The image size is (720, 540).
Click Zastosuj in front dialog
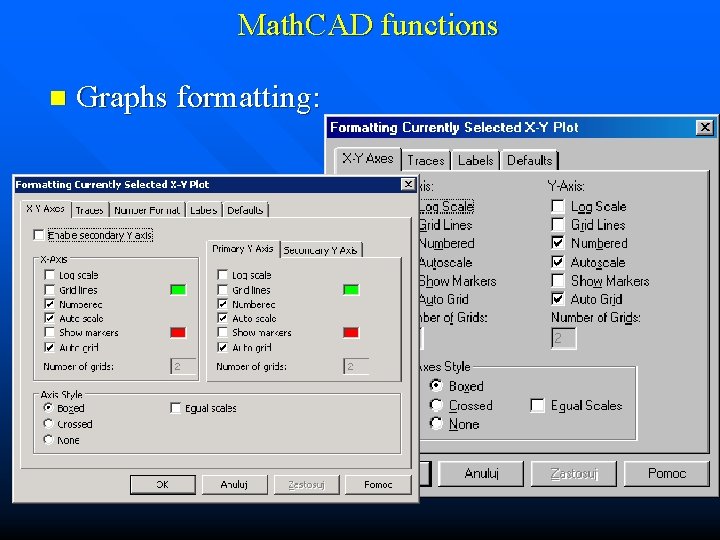[306, 484]
